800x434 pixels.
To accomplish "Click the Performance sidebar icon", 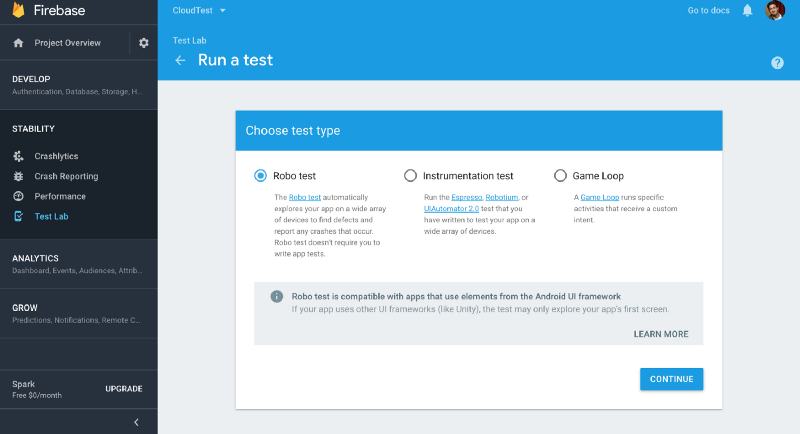I will coord(18,196).
